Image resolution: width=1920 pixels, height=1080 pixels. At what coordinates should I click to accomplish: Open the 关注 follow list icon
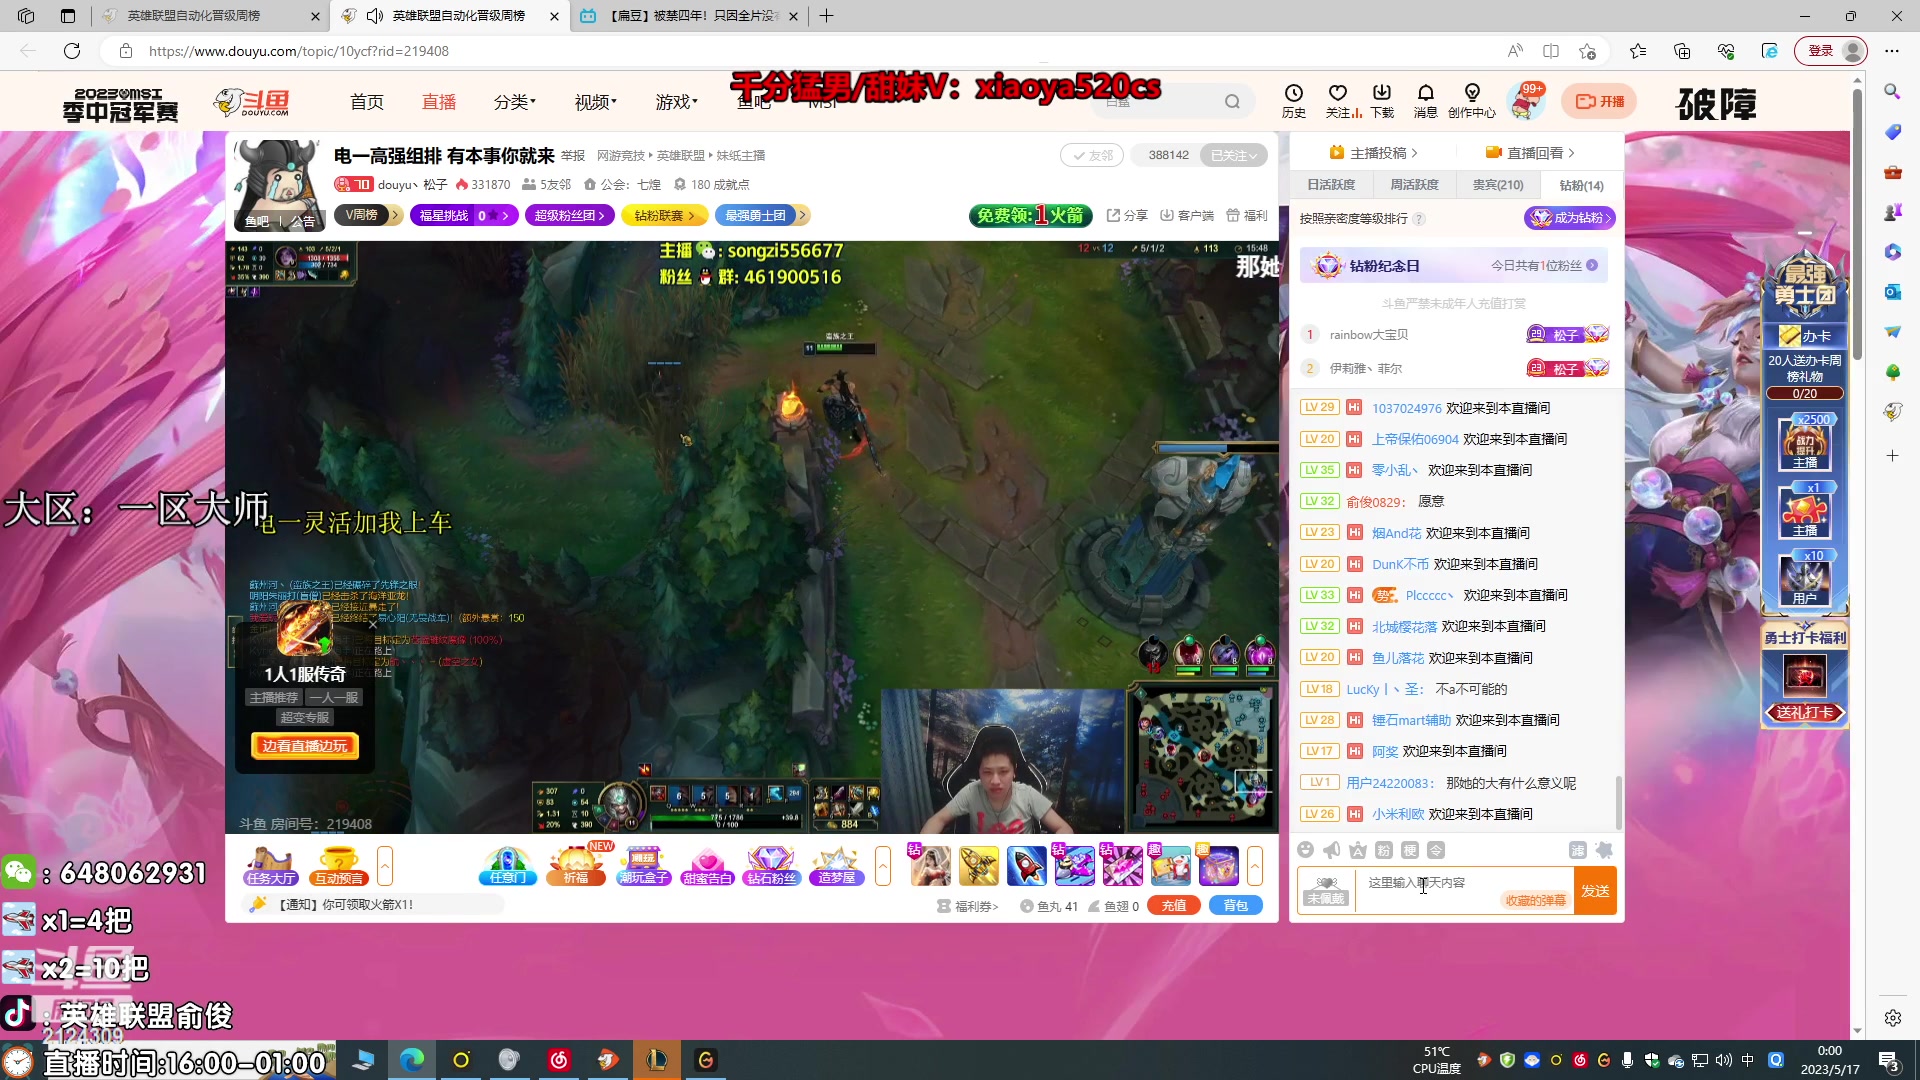pos(1339,100)
